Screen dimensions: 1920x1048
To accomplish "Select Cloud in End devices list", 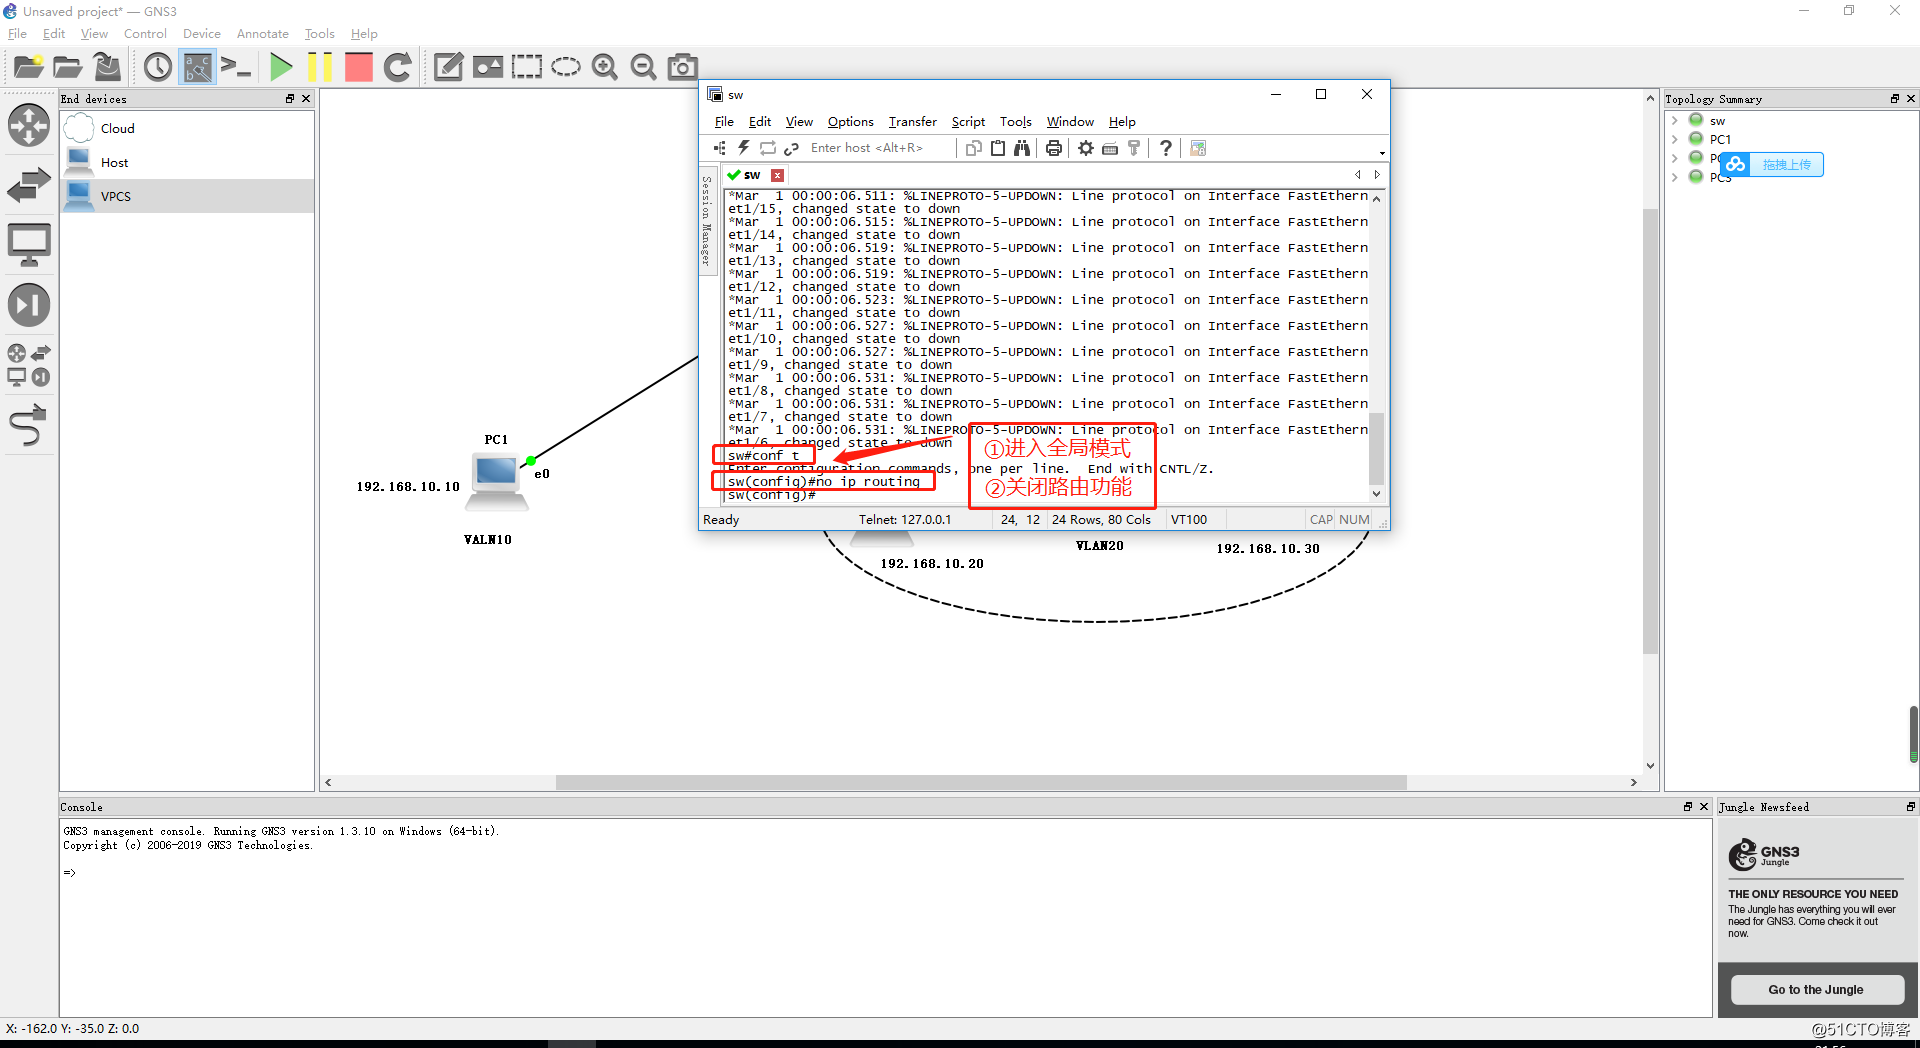I will coord(187,128).
